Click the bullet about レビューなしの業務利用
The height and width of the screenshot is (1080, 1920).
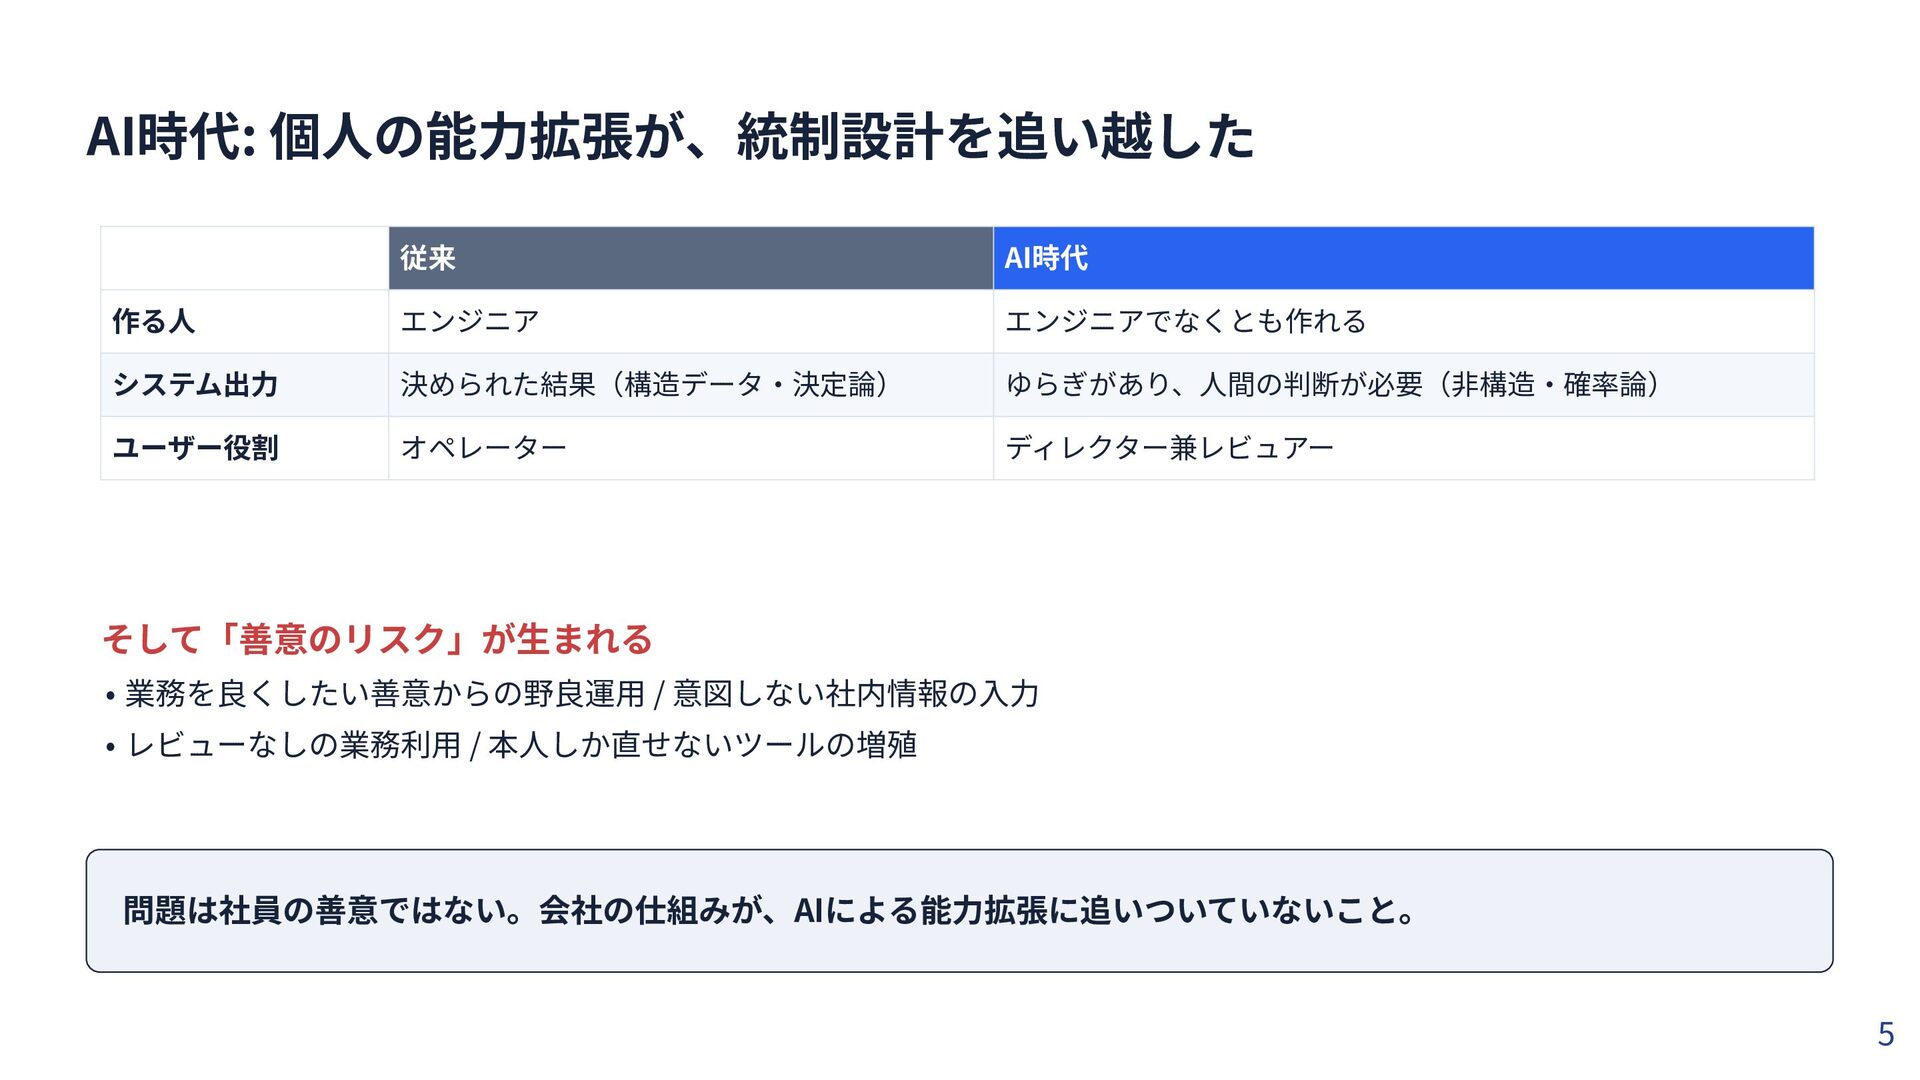(510, 745)
